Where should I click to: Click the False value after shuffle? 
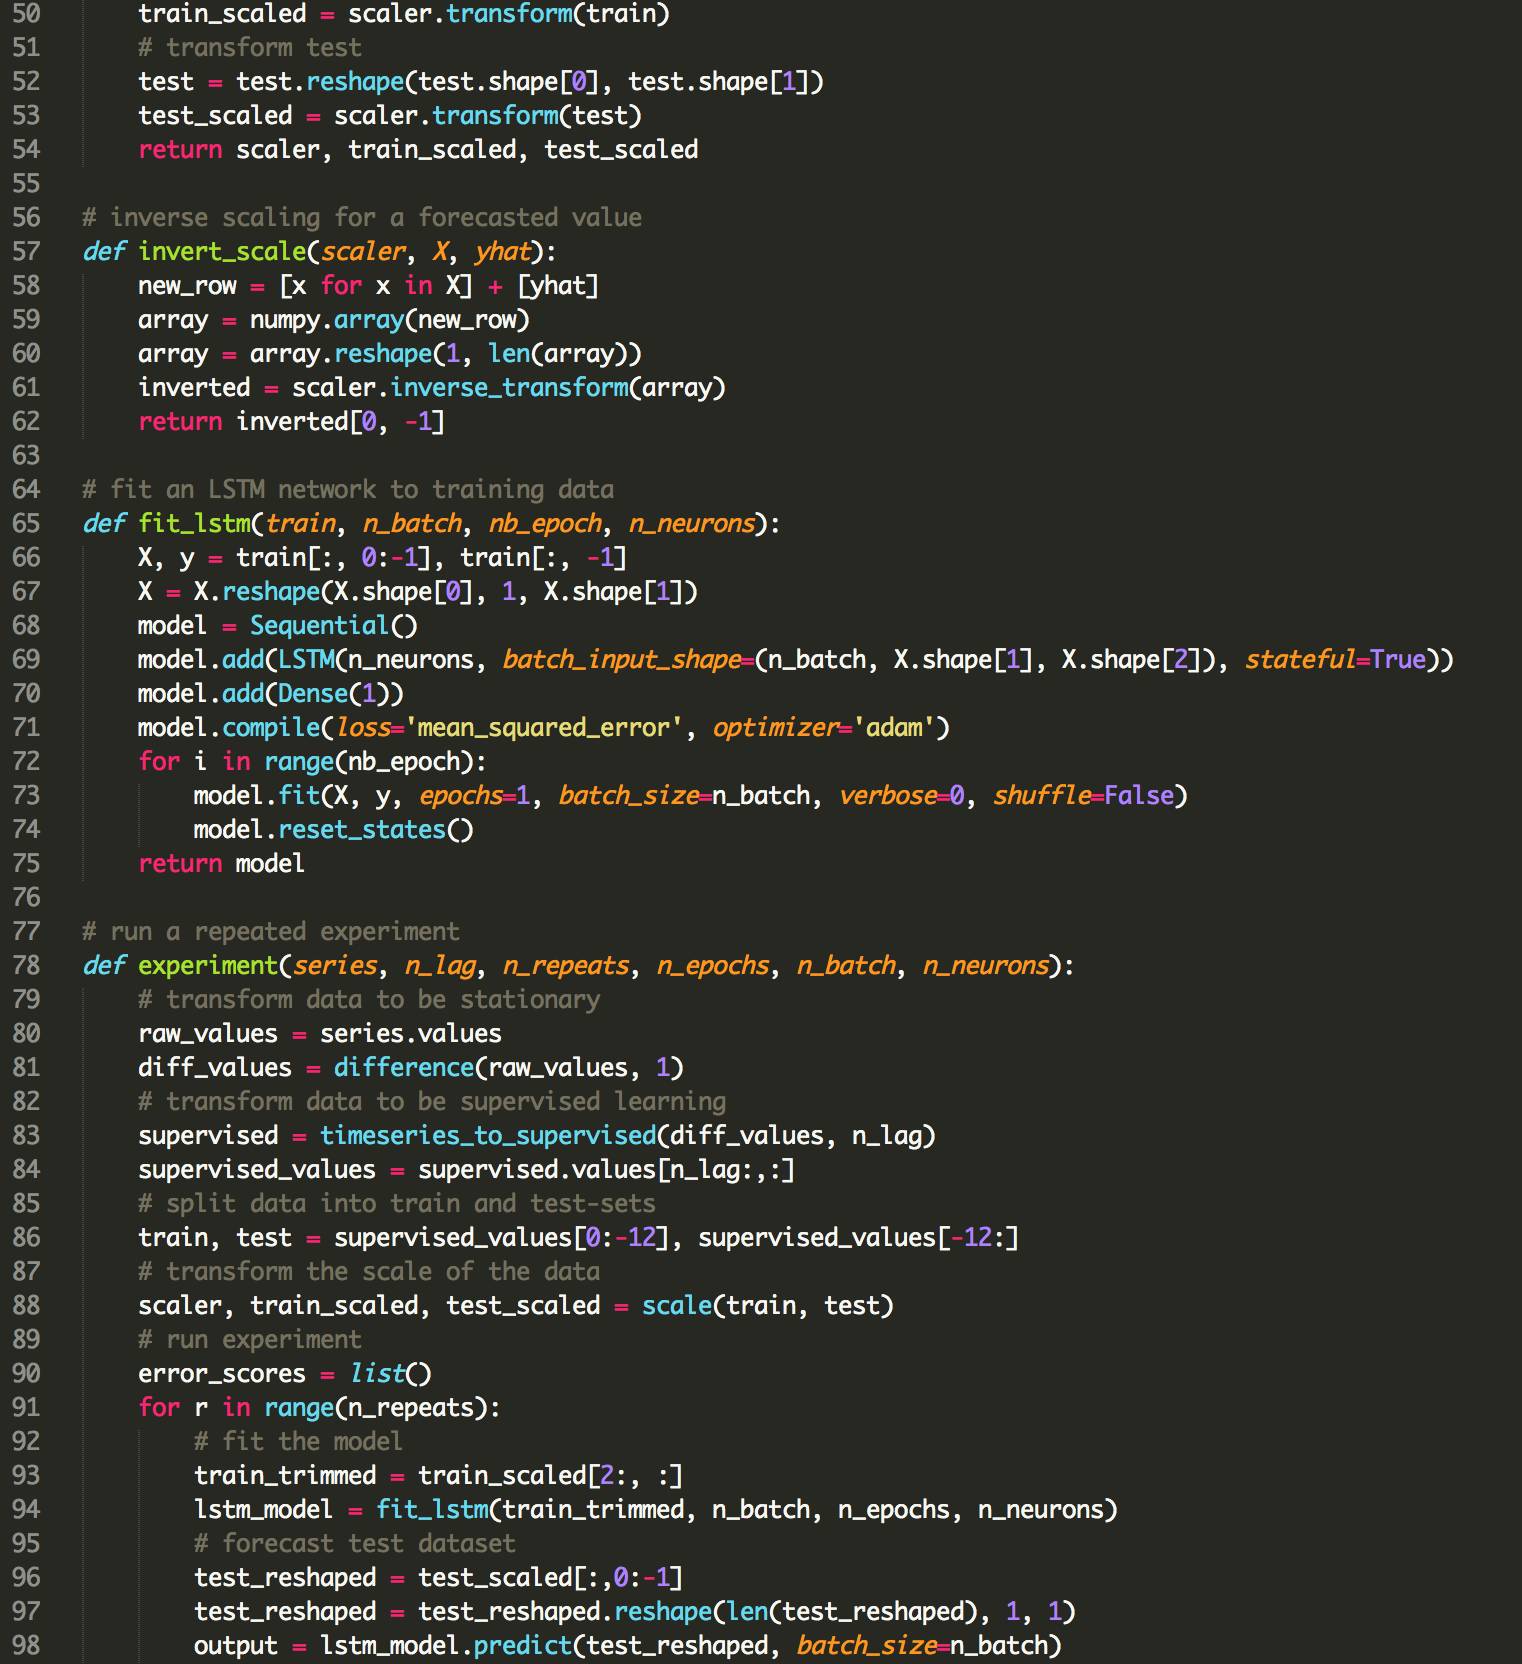coord(1139,795)
